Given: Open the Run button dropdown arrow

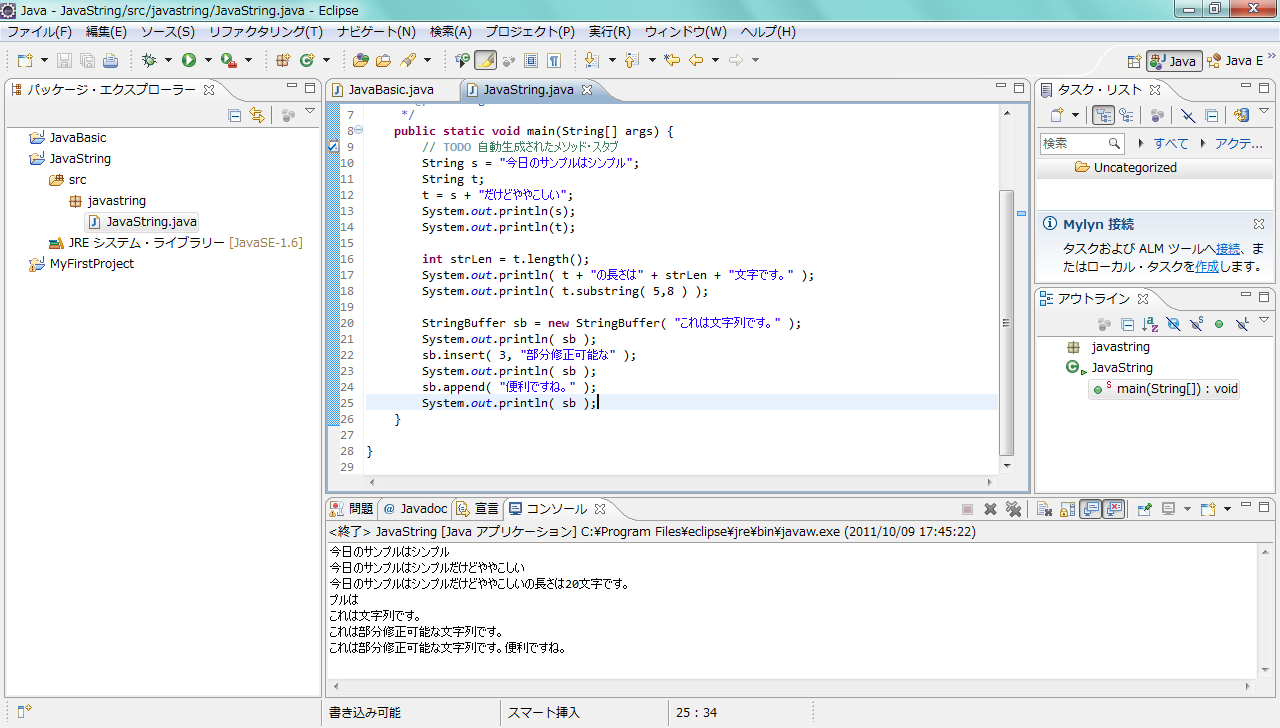Looking at the screenshot, I should tap(208, 60).
